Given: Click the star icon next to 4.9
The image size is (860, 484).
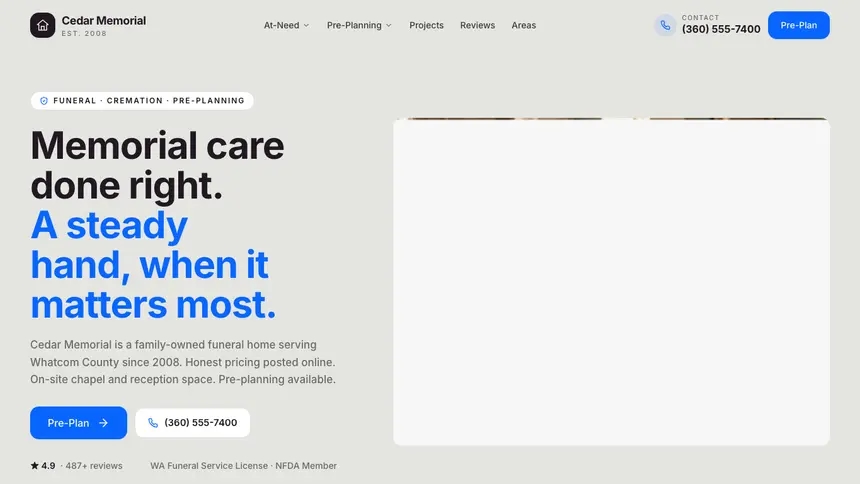Looking at the screenshot, I should [x=35, y=466].
